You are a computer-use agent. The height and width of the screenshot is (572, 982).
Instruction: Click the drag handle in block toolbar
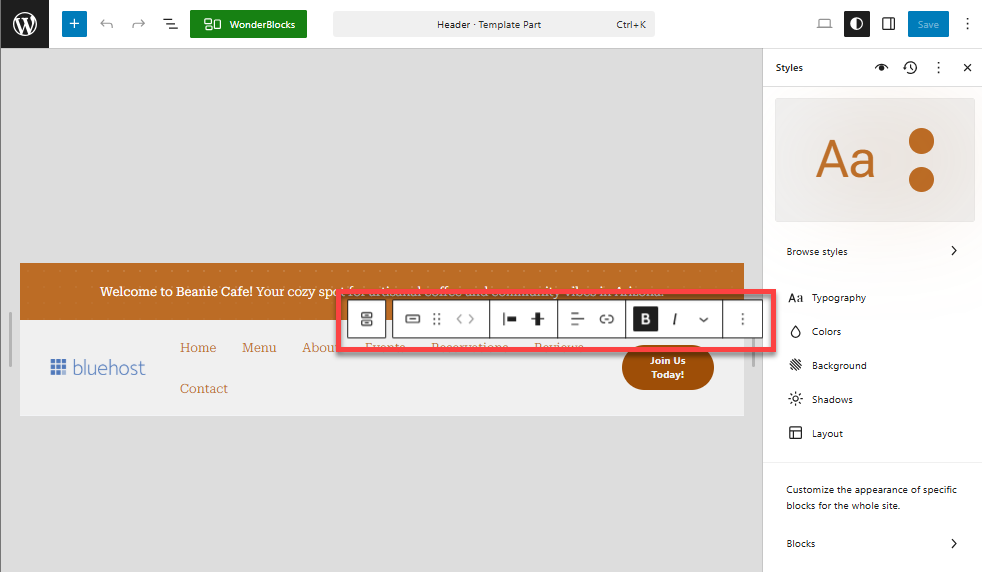tap(437, 319)
